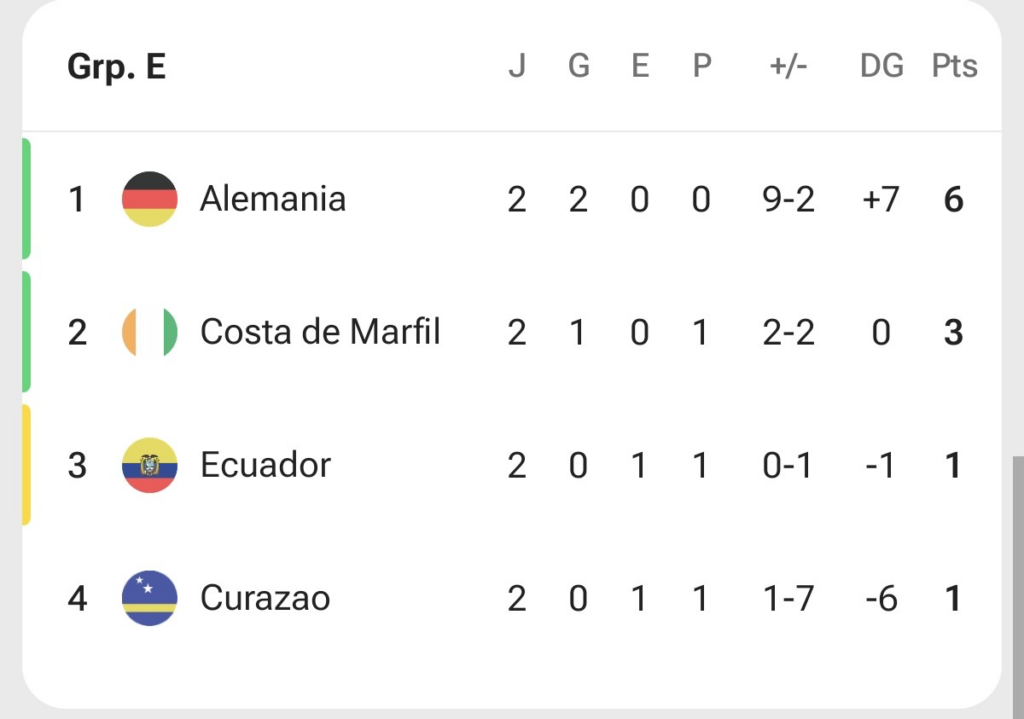
Task: Click the Alemania flag icon
Action: point(150,199)
